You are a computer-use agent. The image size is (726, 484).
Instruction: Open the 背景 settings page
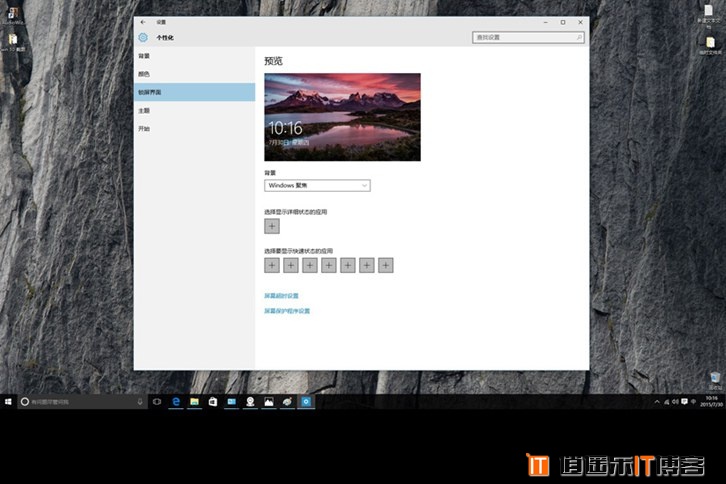pos(194,56)
